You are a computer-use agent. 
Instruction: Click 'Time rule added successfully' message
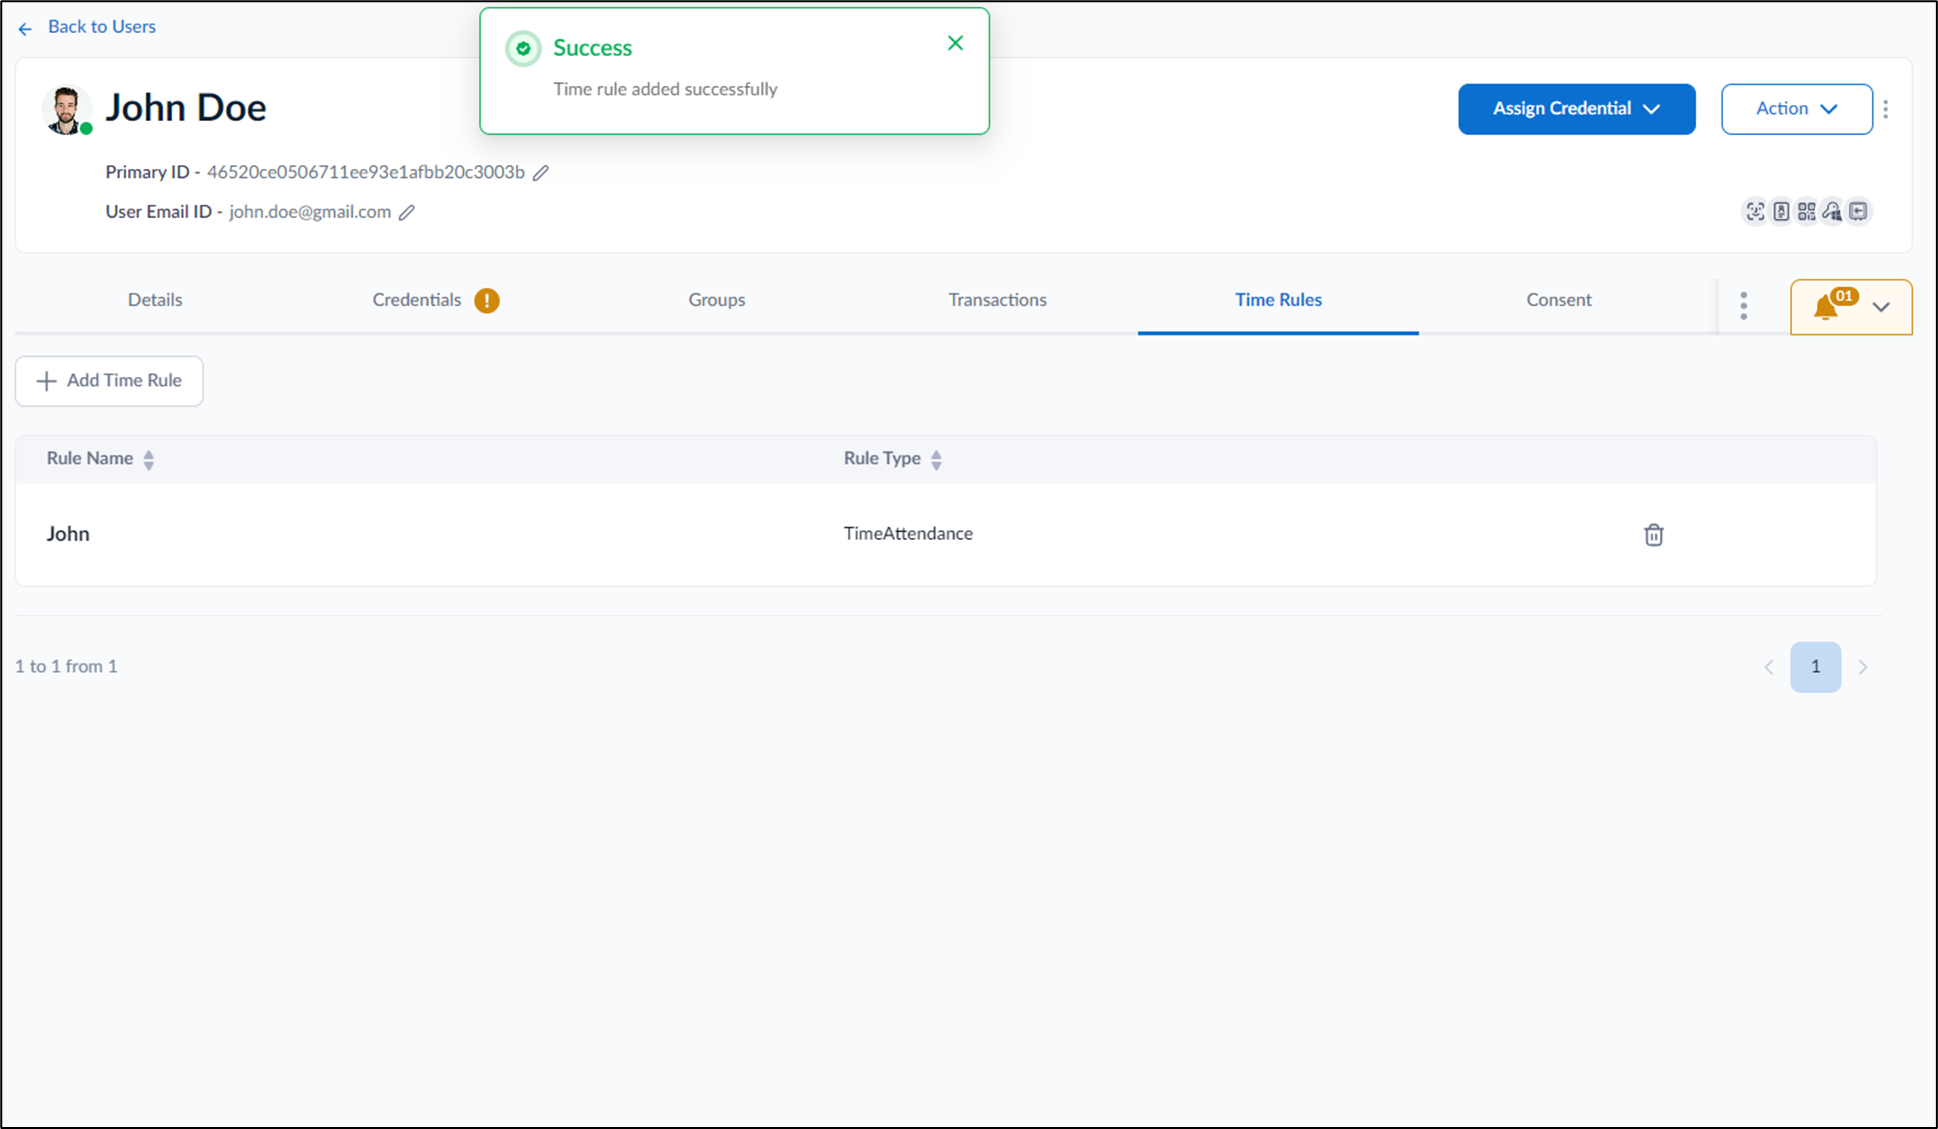[665, 89]
